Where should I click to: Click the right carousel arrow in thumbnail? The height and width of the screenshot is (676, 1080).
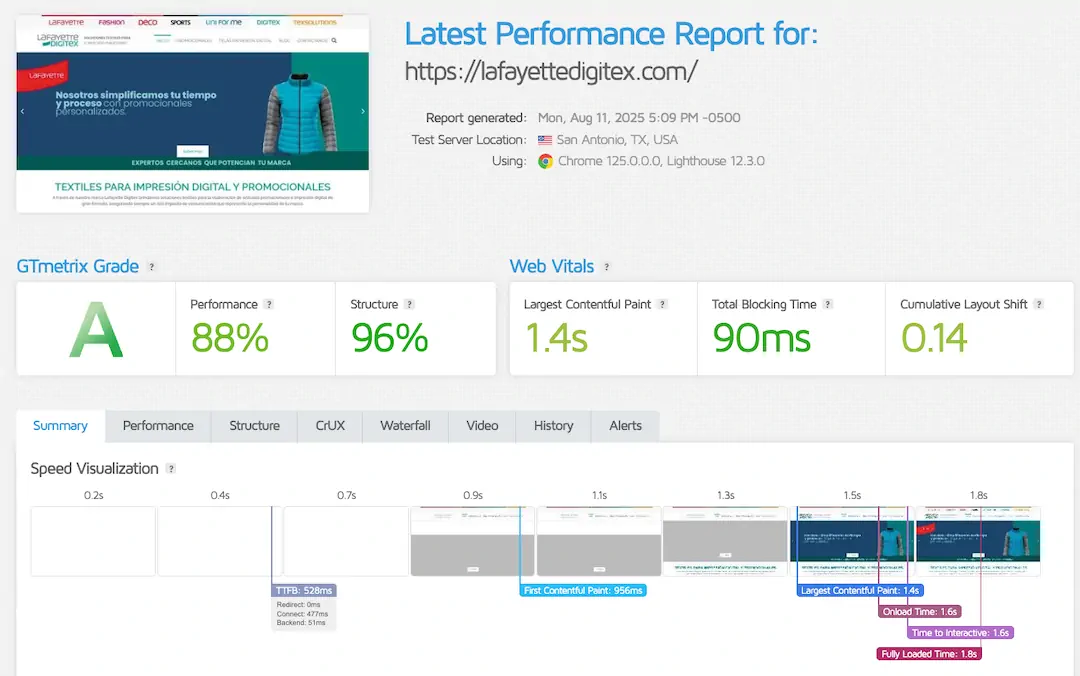(x=363, y=111)
